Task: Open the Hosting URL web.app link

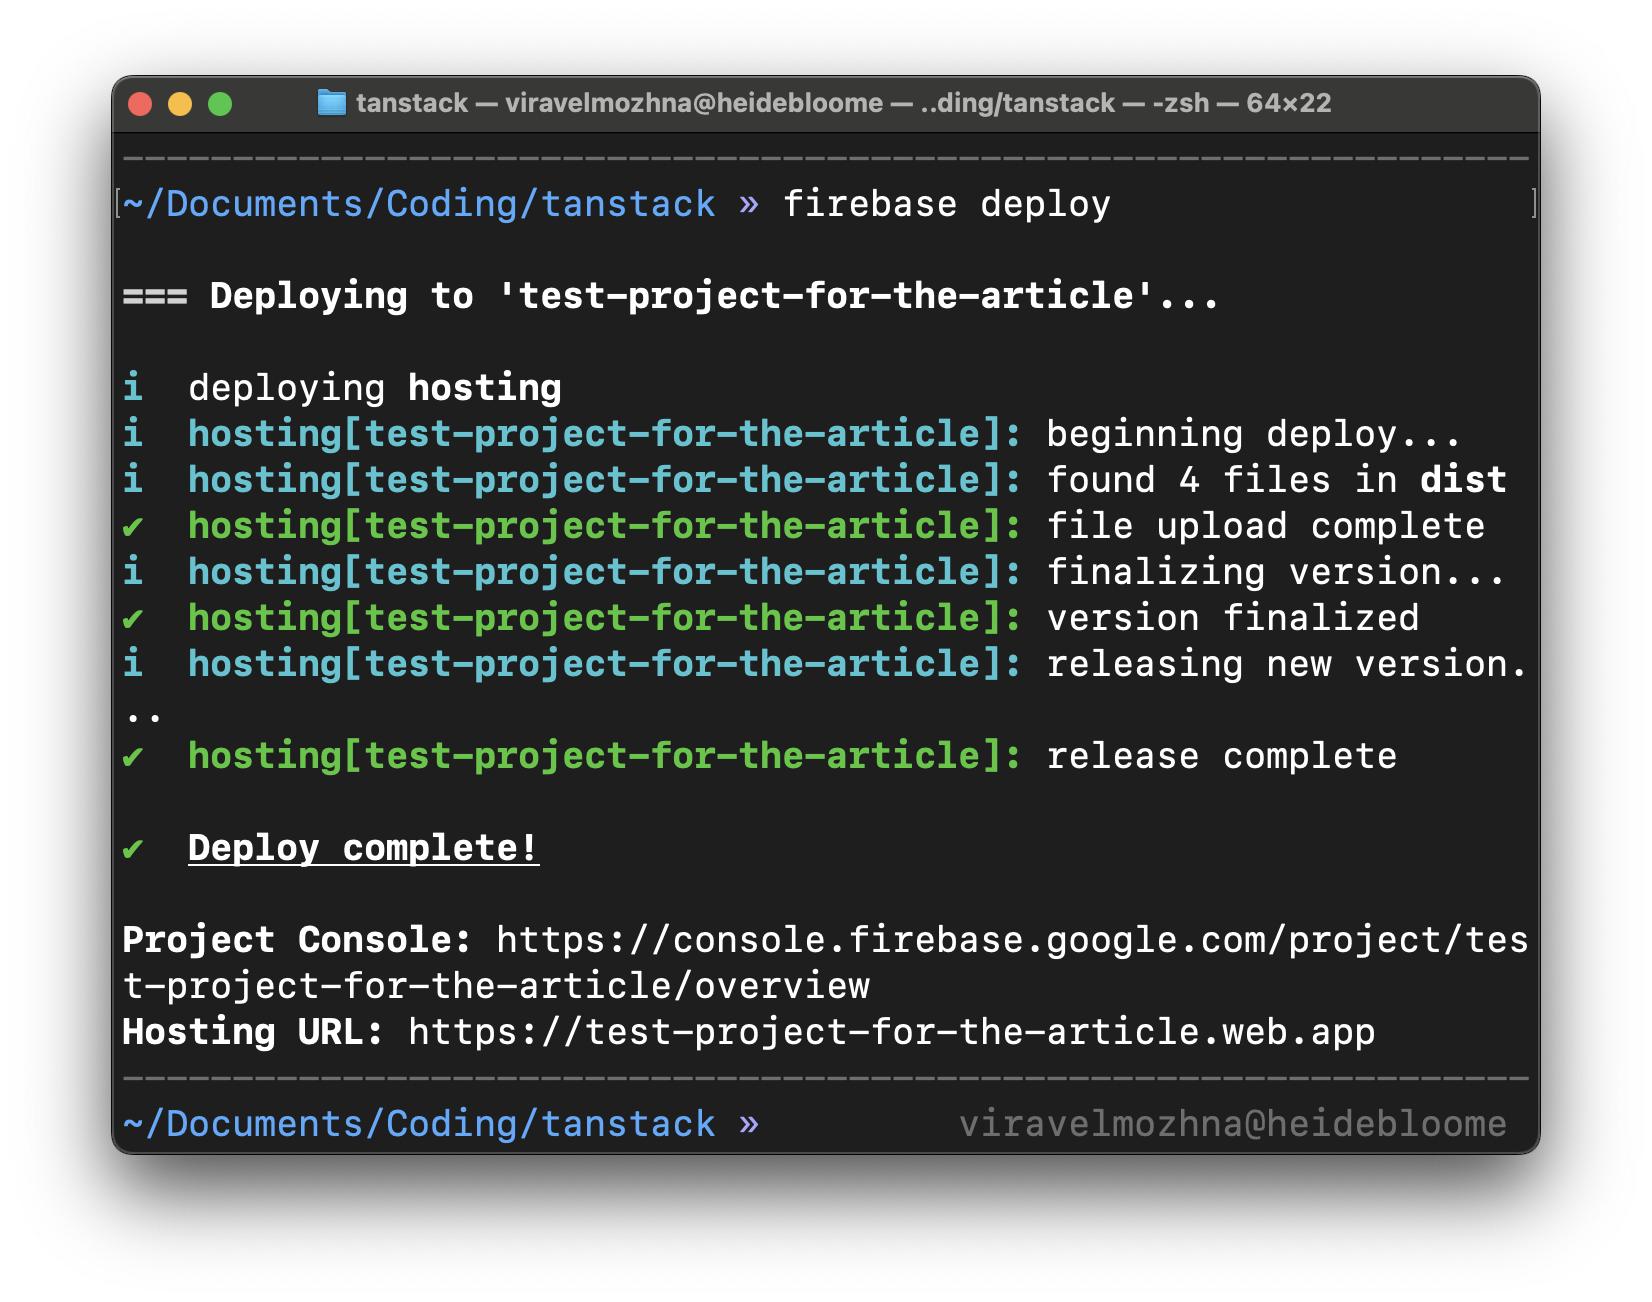Action: point(888,1031)
